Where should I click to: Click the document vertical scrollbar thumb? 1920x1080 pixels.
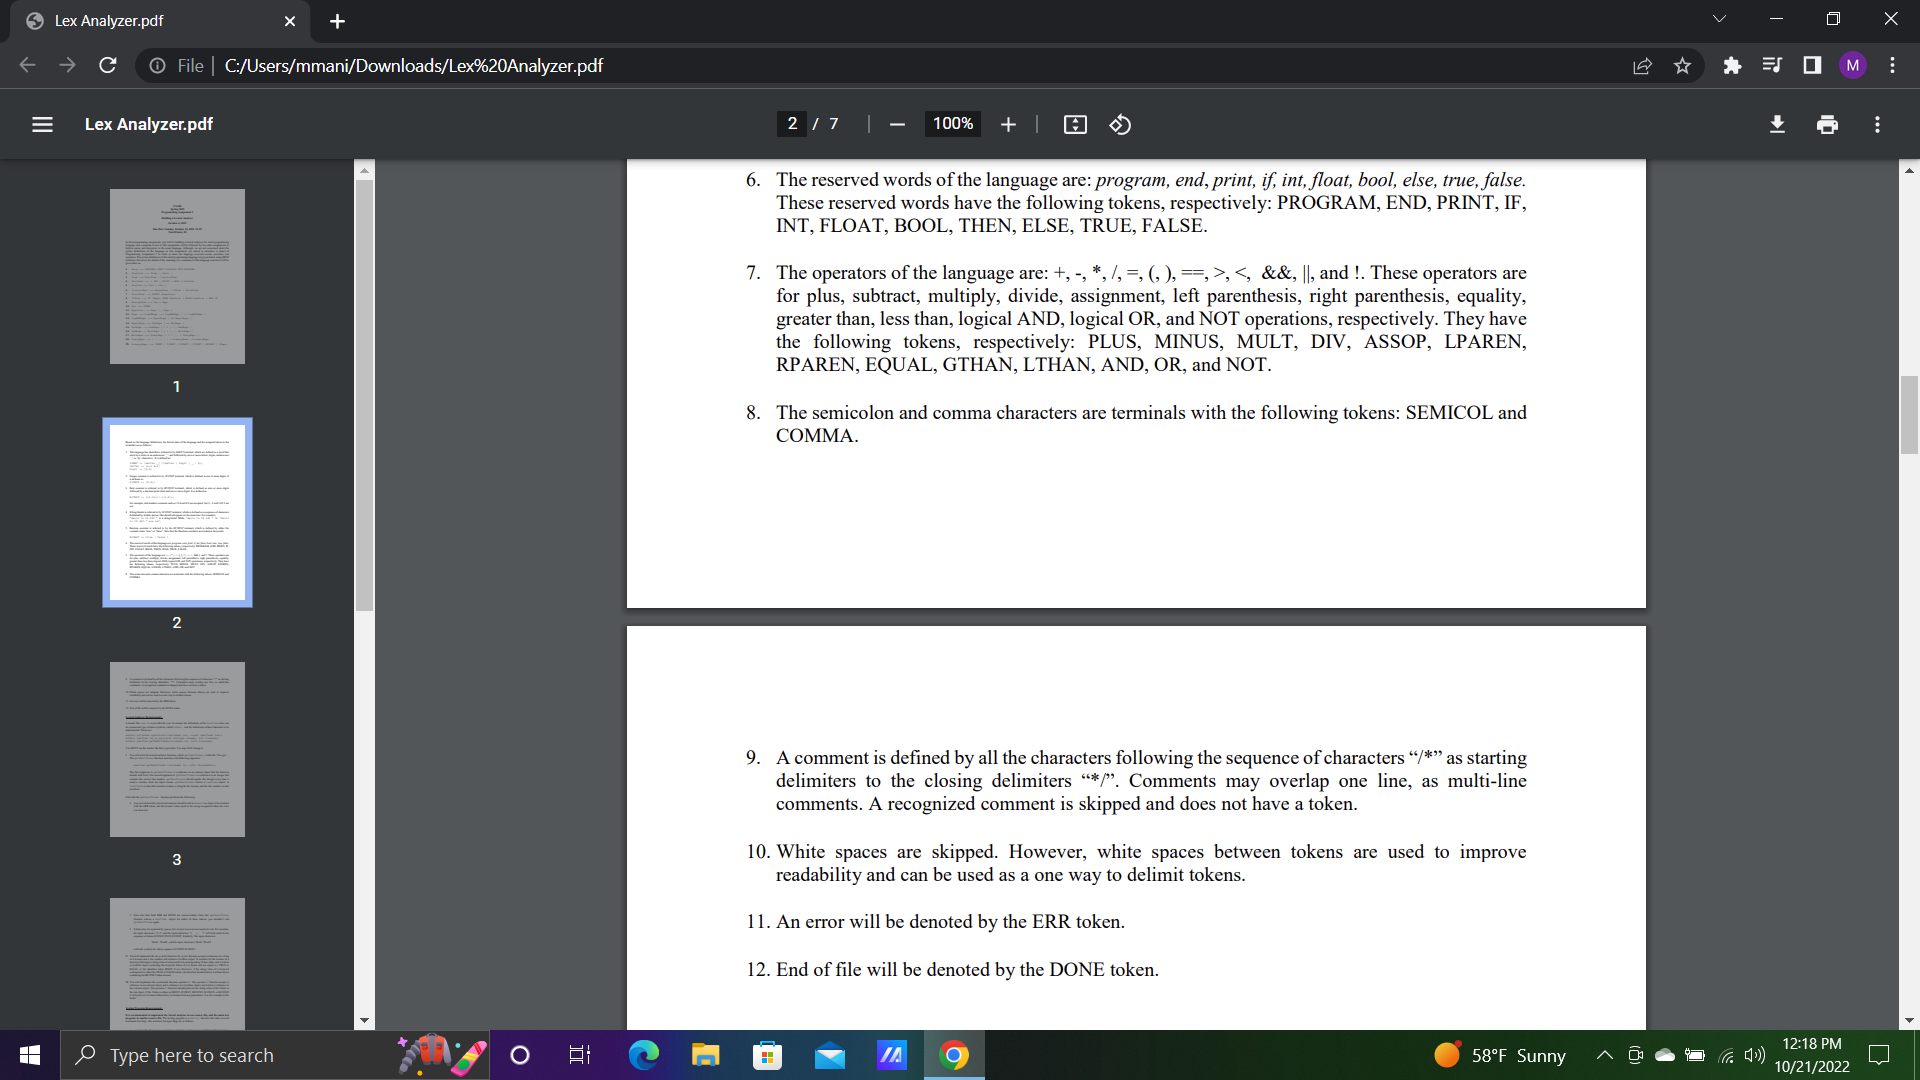1909,415
